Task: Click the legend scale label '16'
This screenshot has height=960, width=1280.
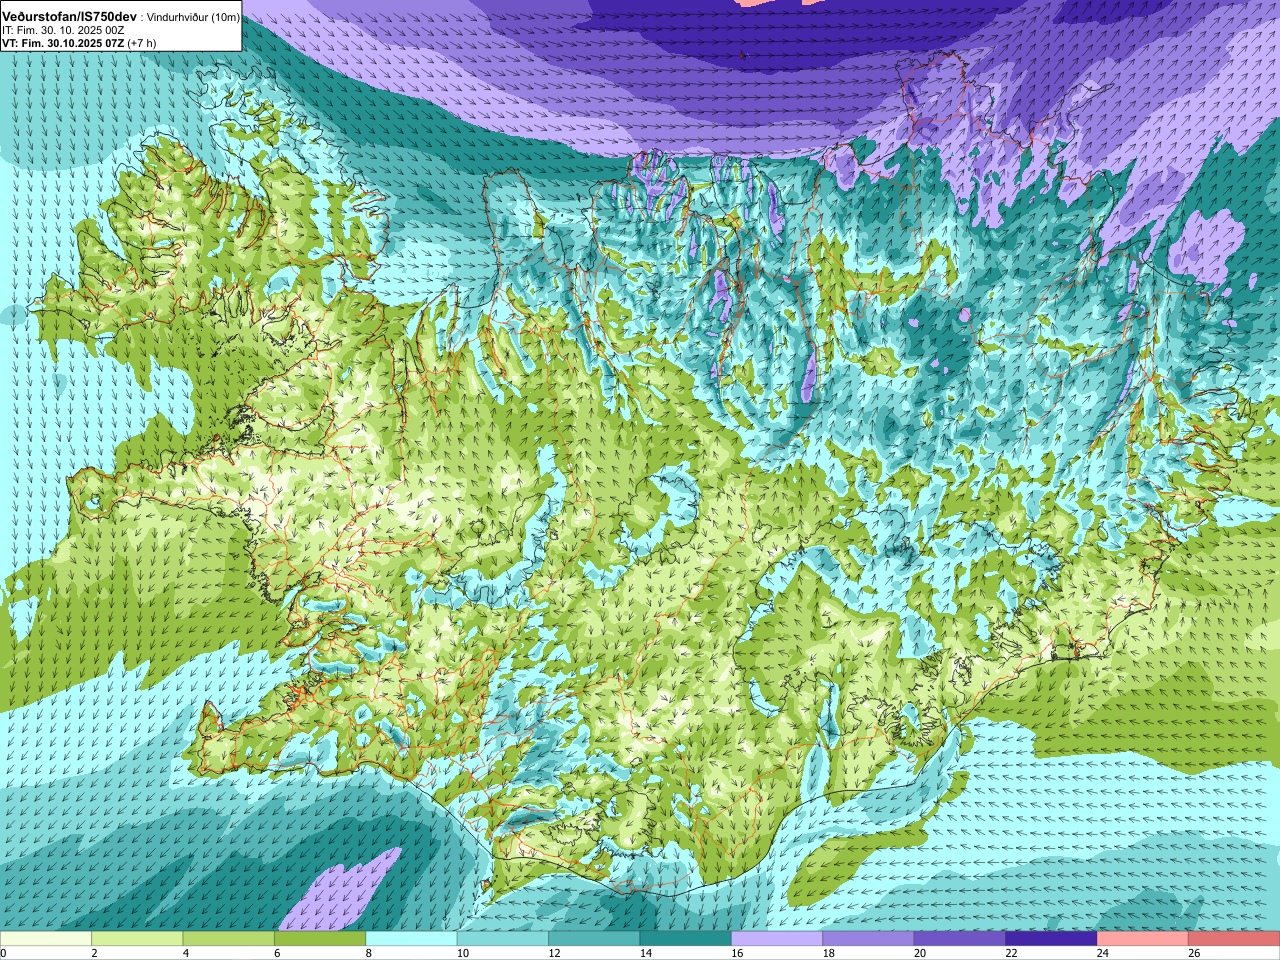Action: [x=738, y=953]
